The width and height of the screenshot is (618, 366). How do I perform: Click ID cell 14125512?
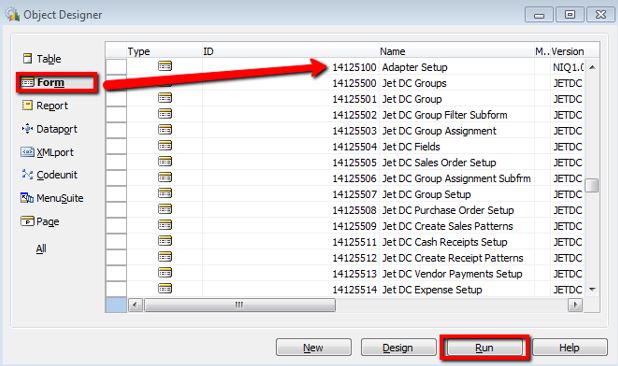(354, 258)
